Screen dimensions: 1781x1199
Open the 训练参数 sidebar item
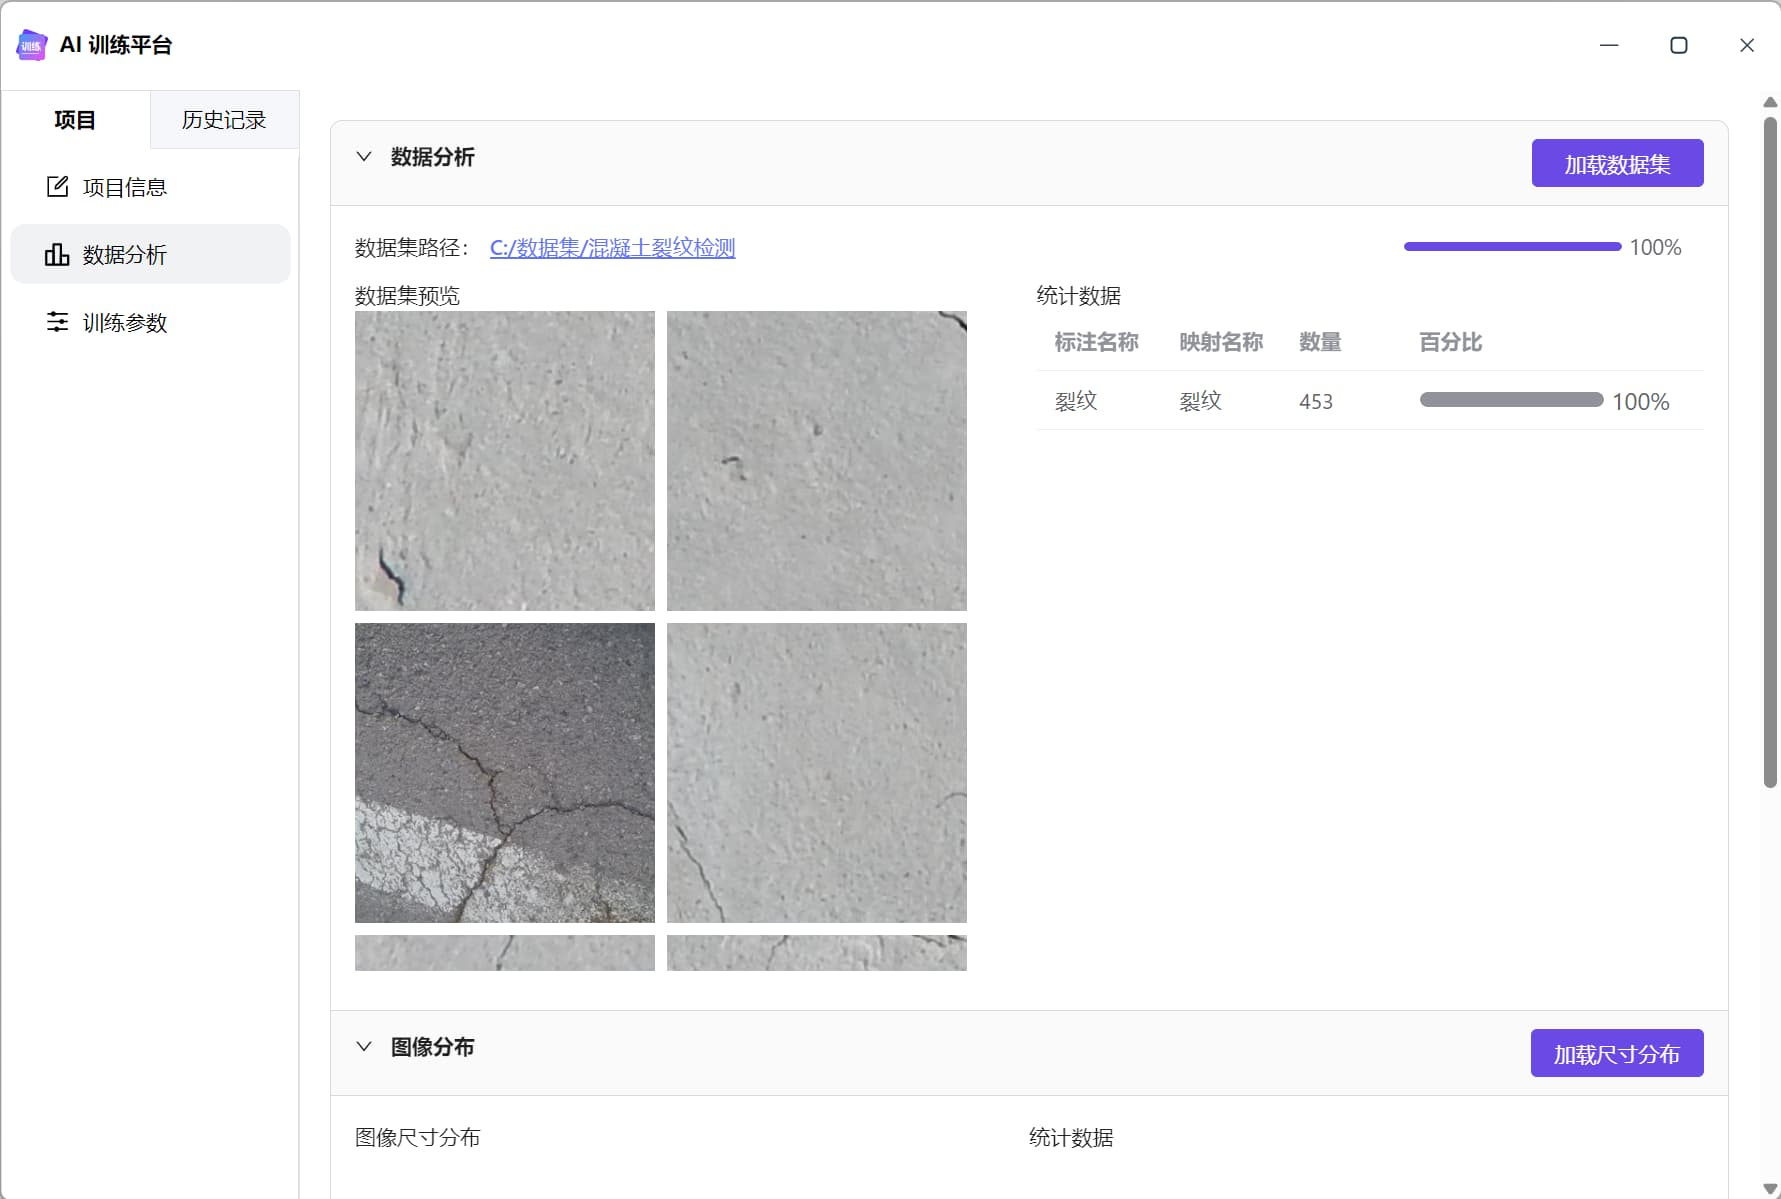coord(150,322)
